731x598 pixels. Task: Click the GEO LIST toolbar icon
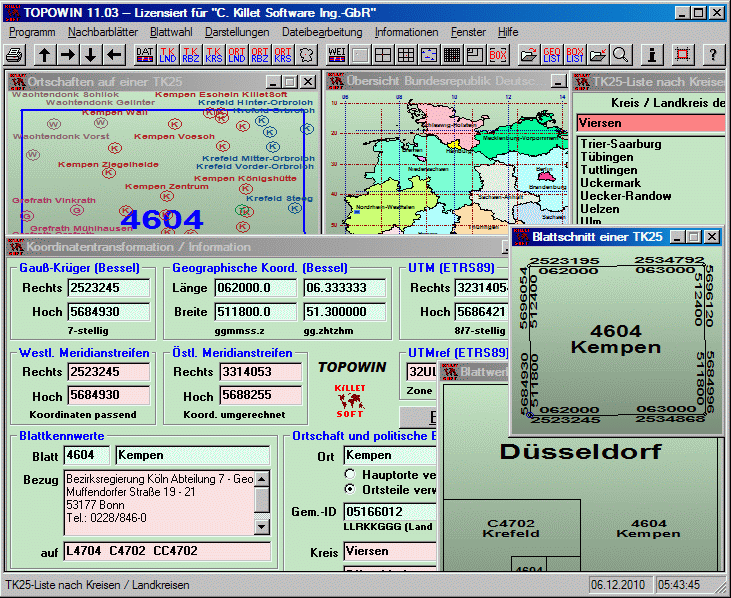click(552, 55)
